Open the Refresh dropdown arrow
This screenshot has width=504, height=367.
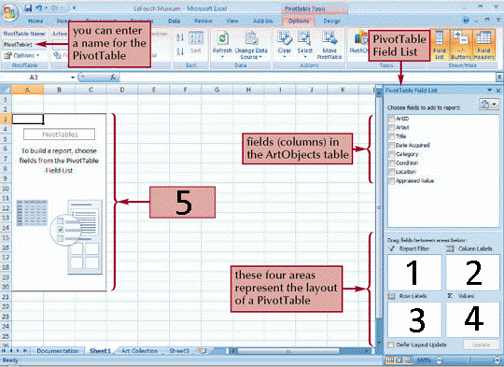(222, 57)
